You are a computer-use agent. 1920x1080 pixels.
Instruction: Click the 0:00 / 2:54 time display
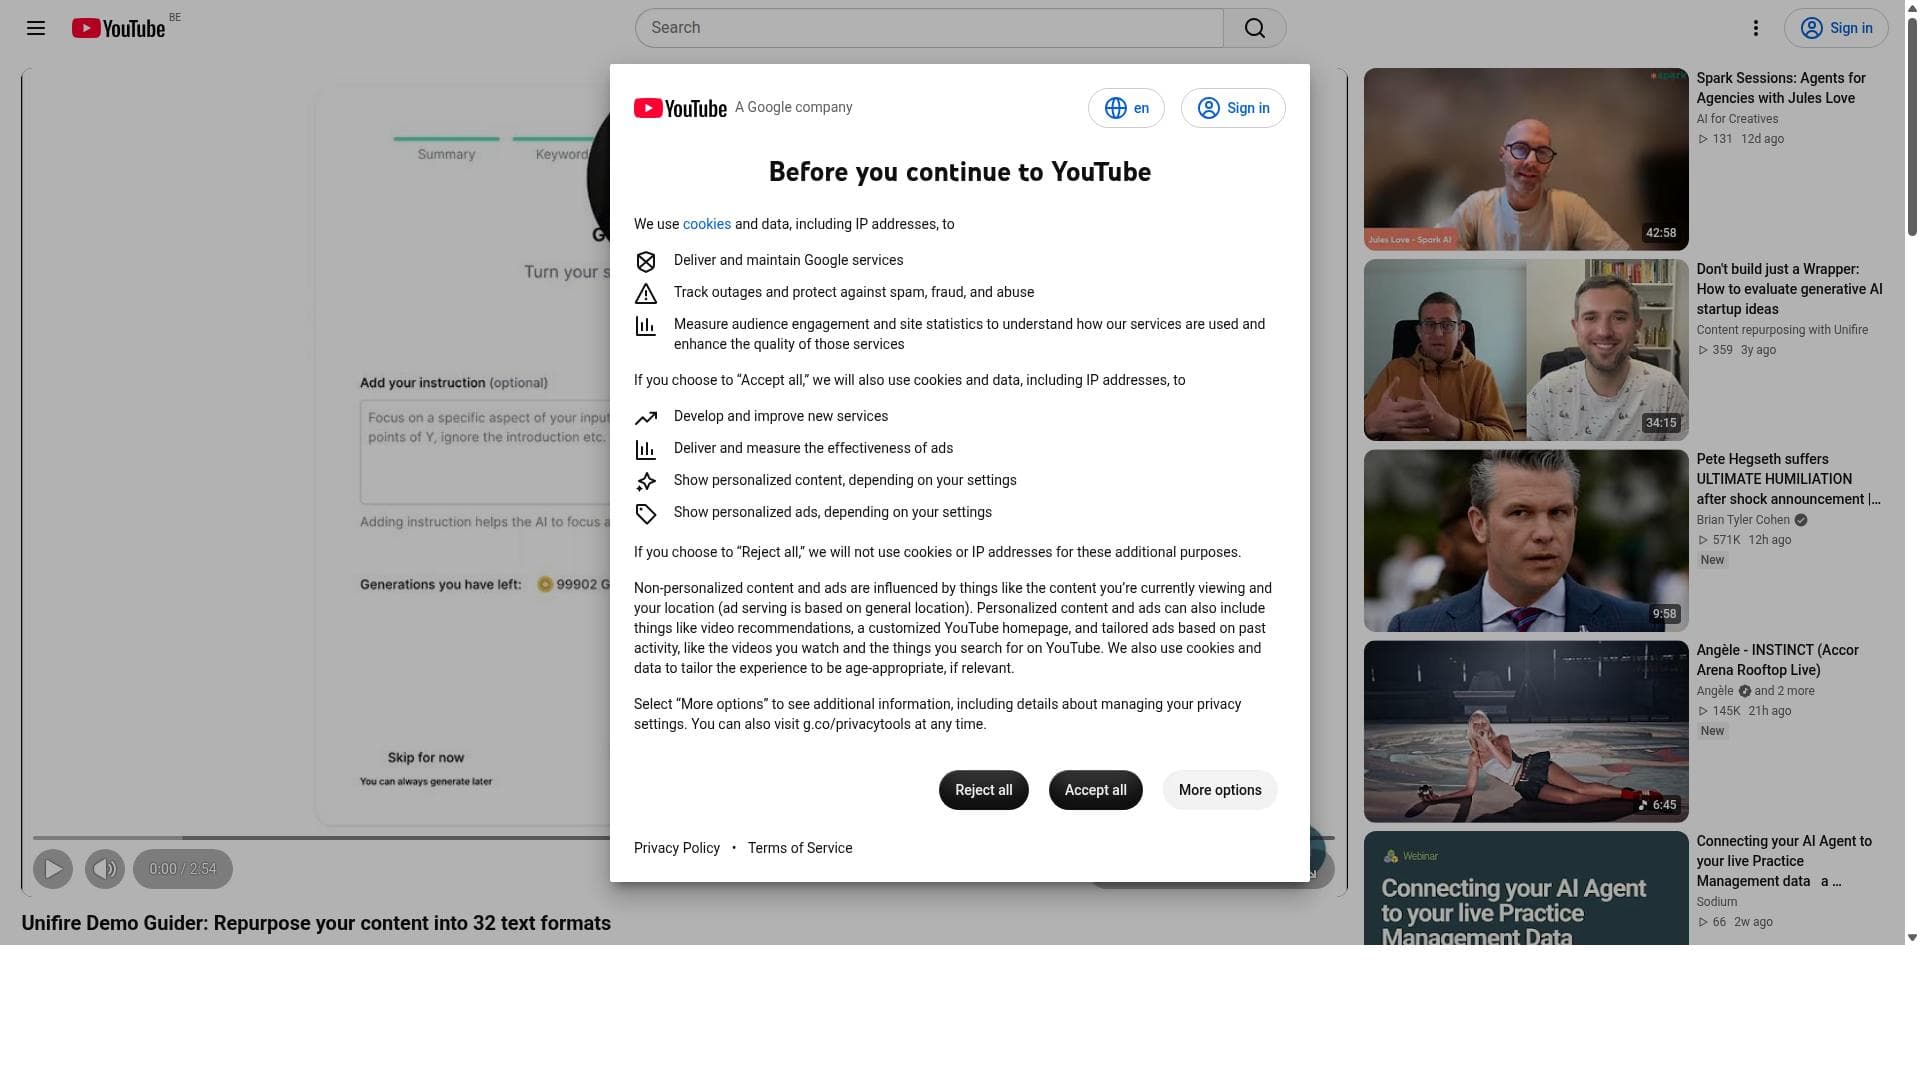[183, 869]
